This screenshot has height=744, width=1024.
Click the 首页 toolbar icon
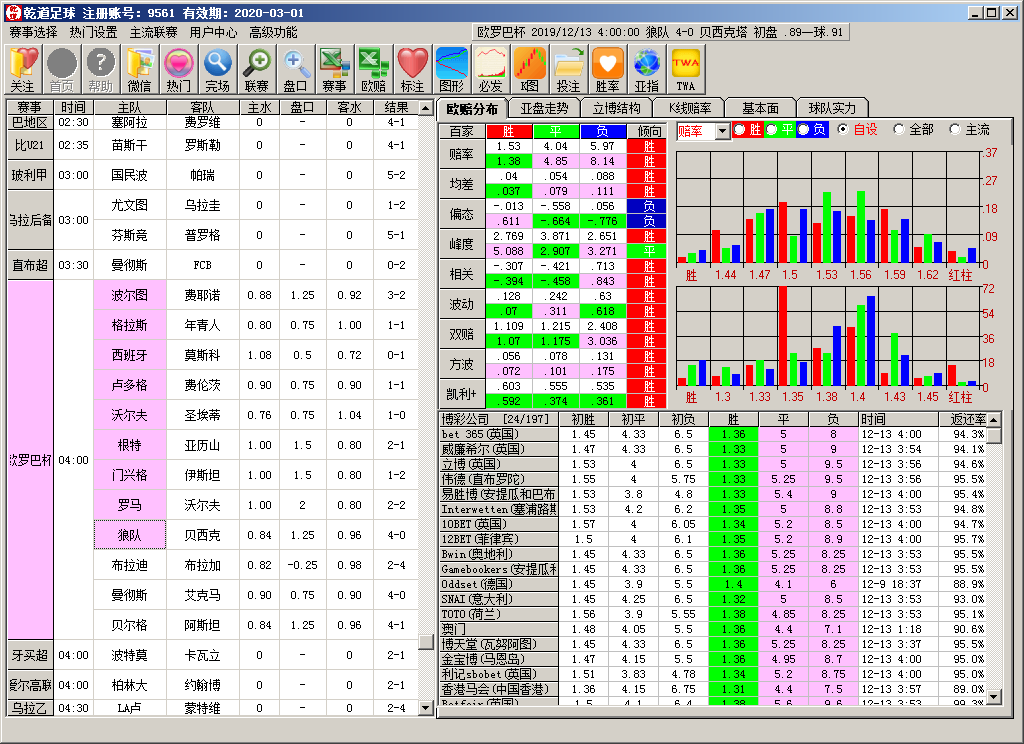point(62,70)
